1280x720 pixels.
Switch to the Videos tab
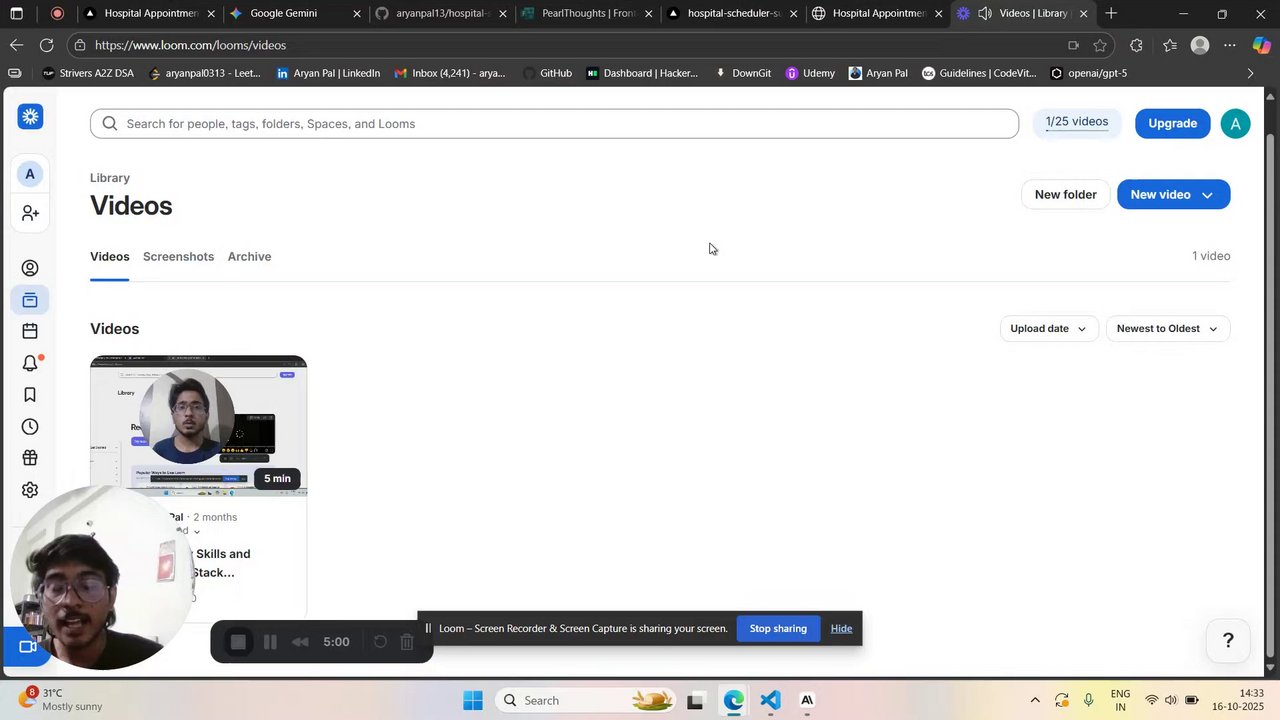coord(110,257)
